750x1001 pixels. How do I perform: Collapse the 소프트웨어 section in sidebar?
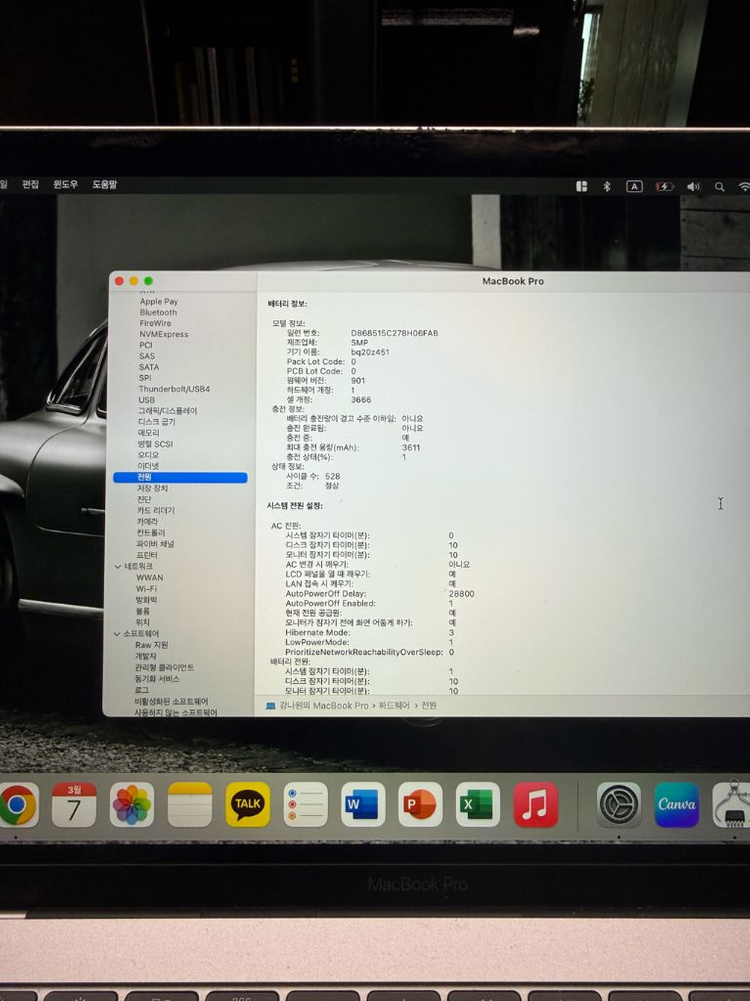pos(118,634)
